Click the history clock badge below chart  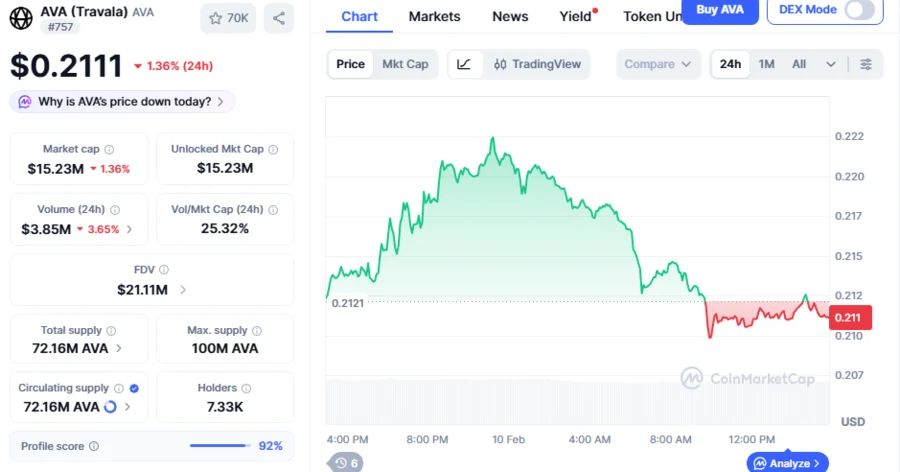point(347,463)
